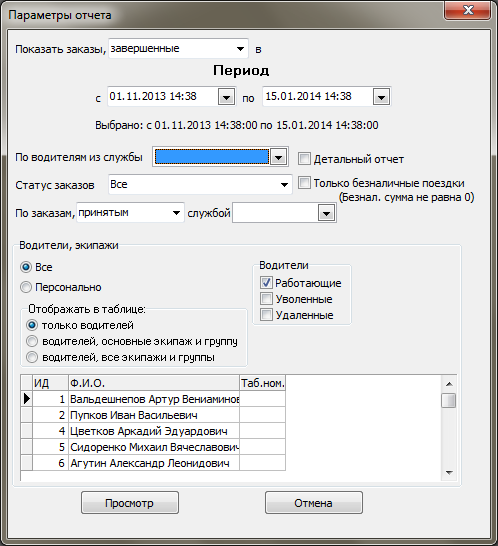
Task: Tick the 'Удаленные' drivers checkbox
Action: coord(266,315)
